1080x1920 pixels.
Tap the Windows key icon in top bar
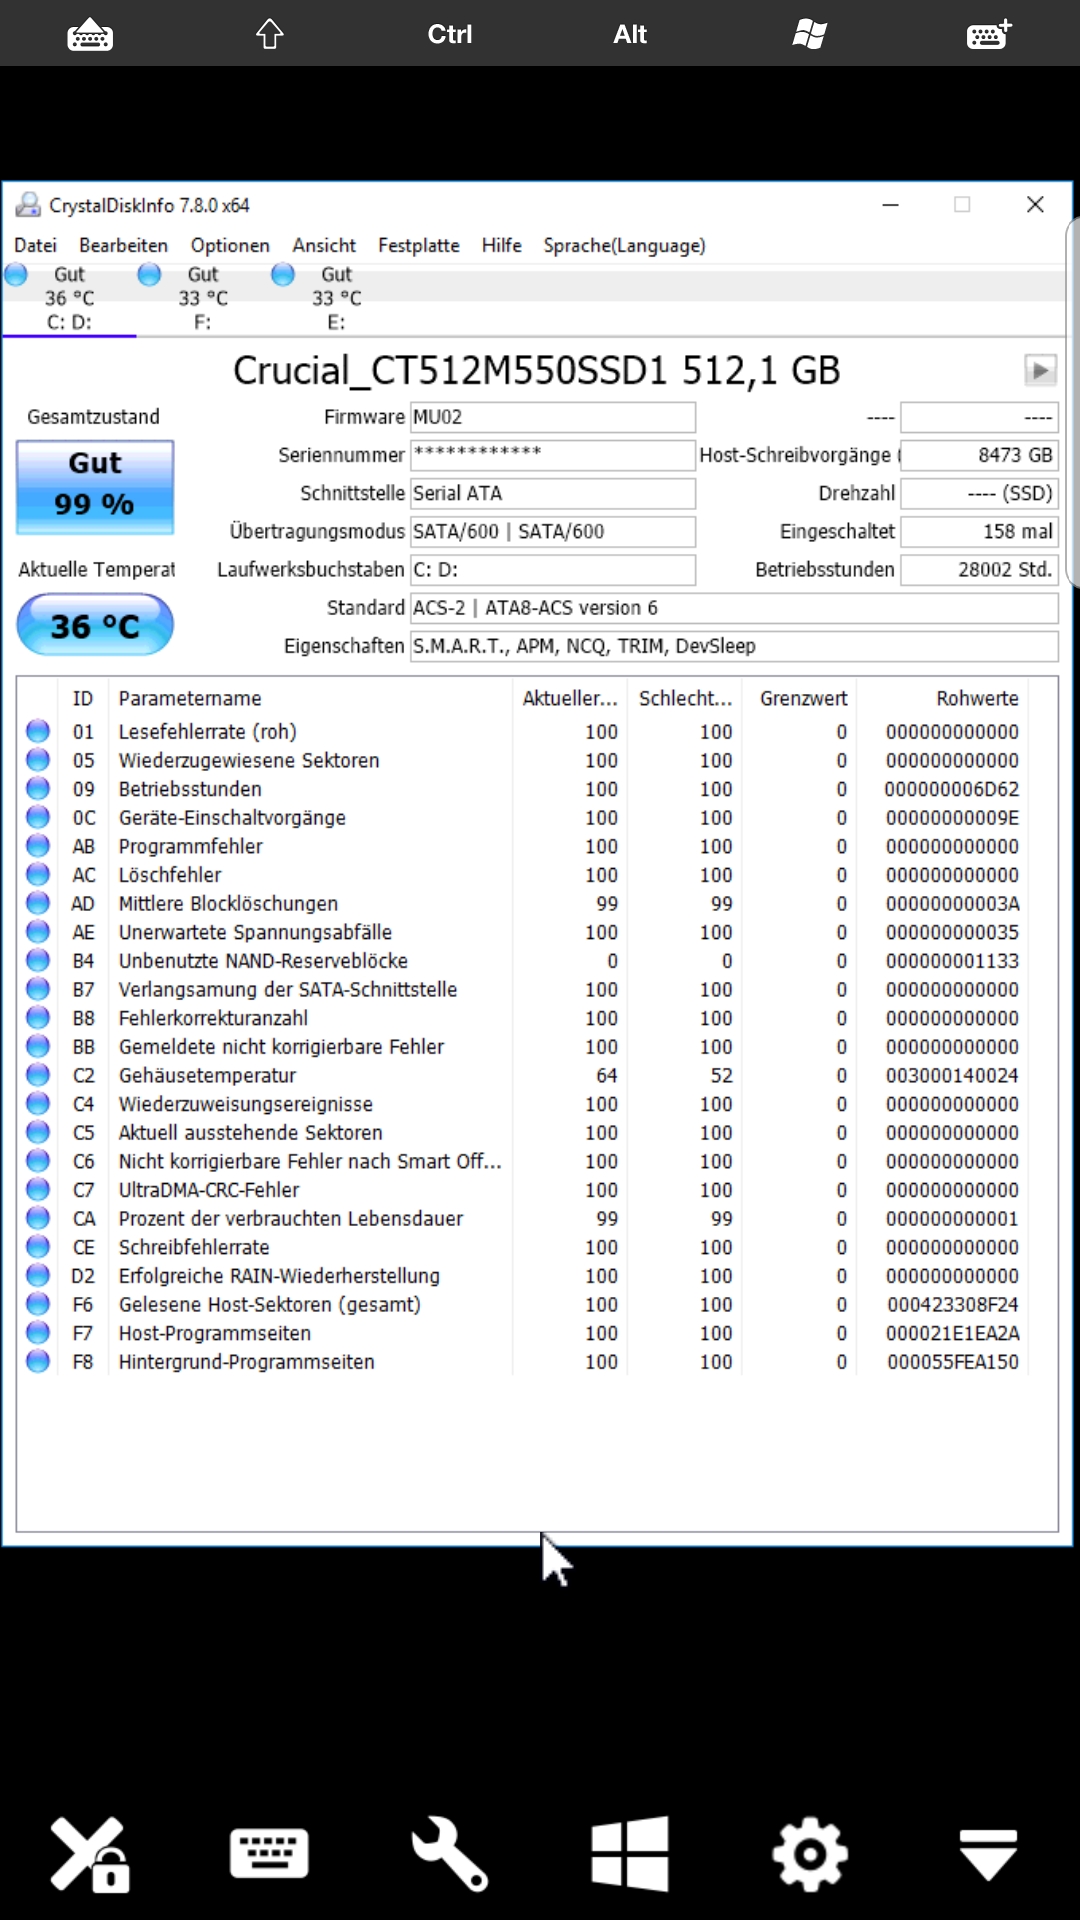click(810, 34)
